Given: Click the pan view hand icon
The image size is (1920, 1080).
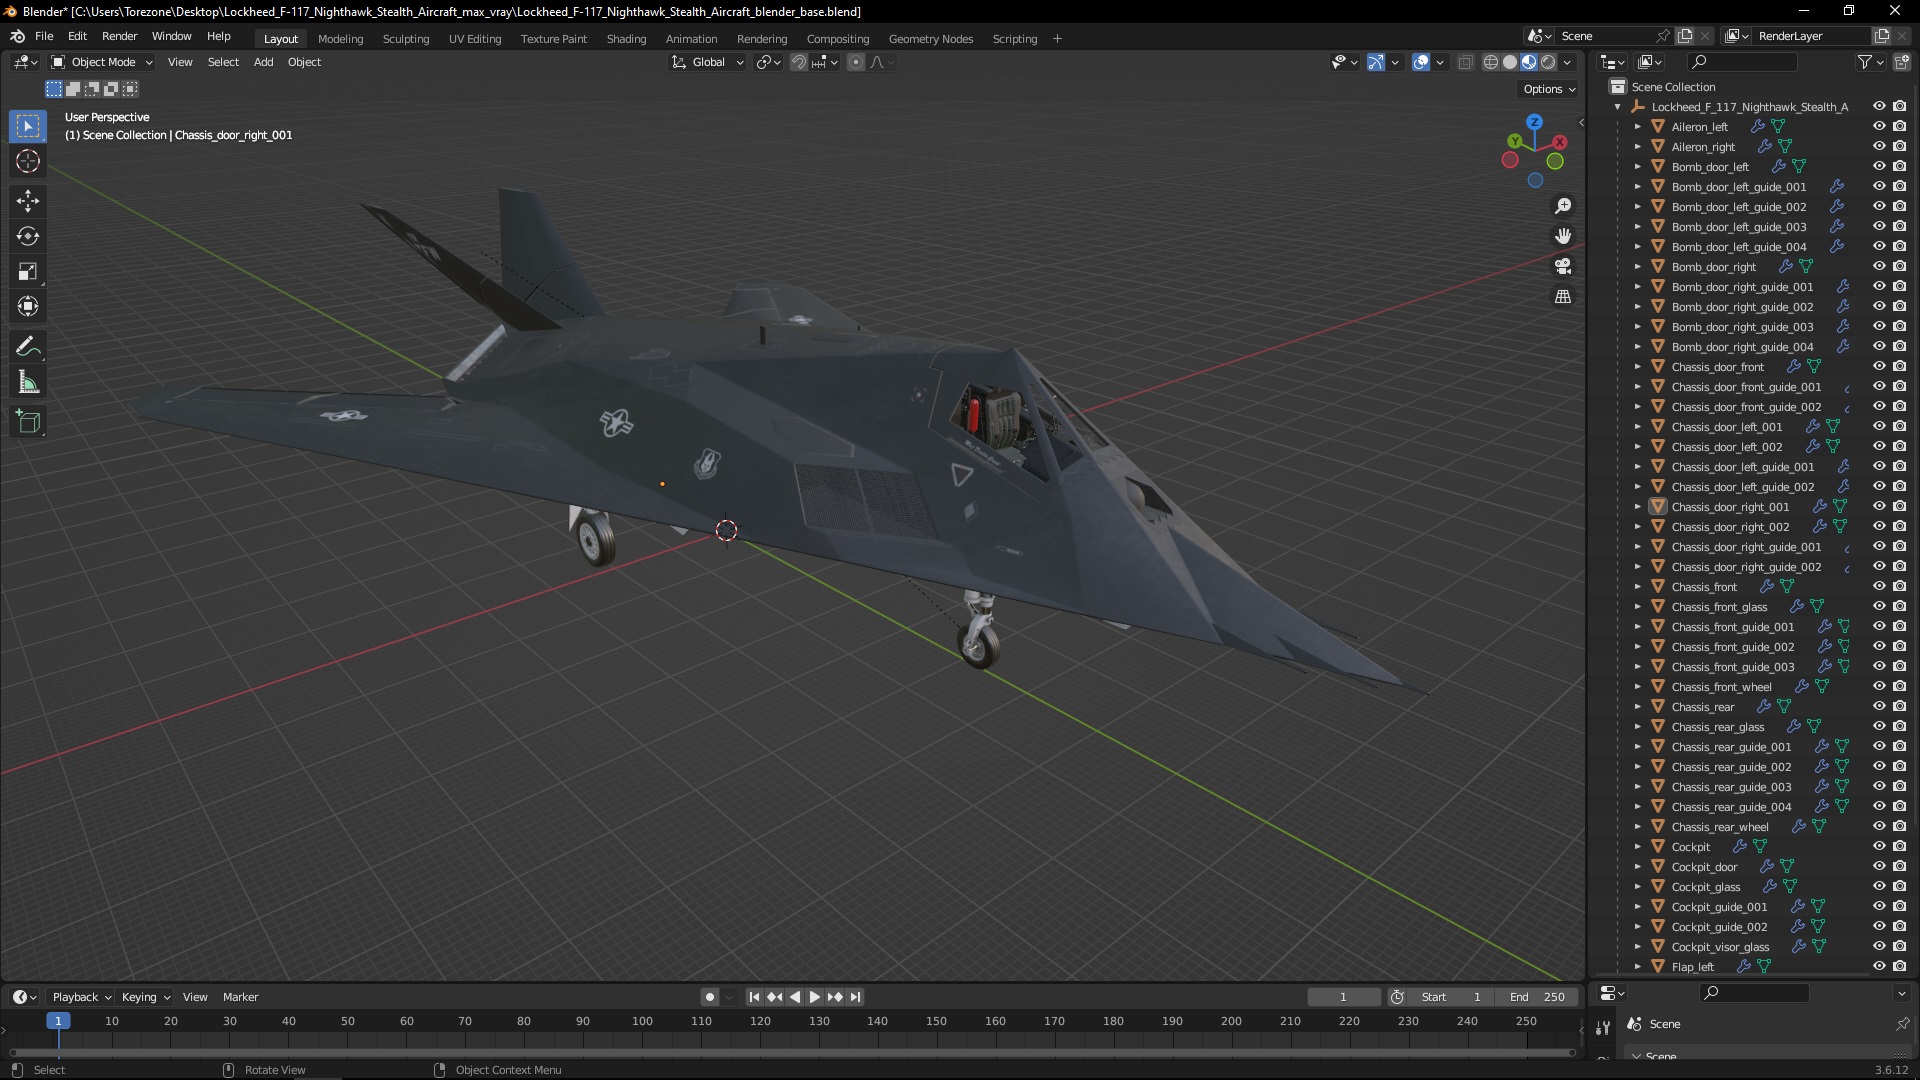Looking at the screenshot, I should 1563,236.
